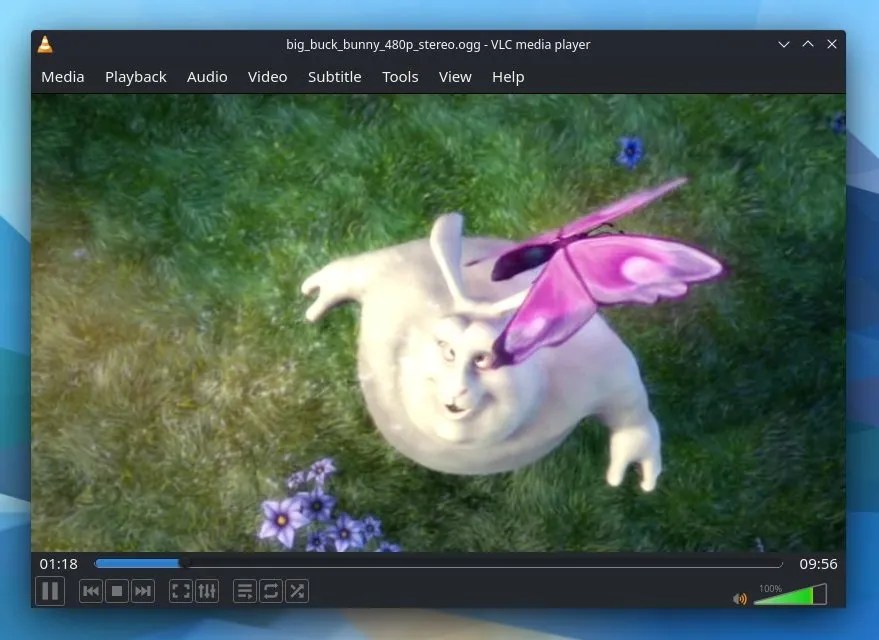This screenshot has width=879, height=640.
Task: Stop playback
Action: point(116,591)
